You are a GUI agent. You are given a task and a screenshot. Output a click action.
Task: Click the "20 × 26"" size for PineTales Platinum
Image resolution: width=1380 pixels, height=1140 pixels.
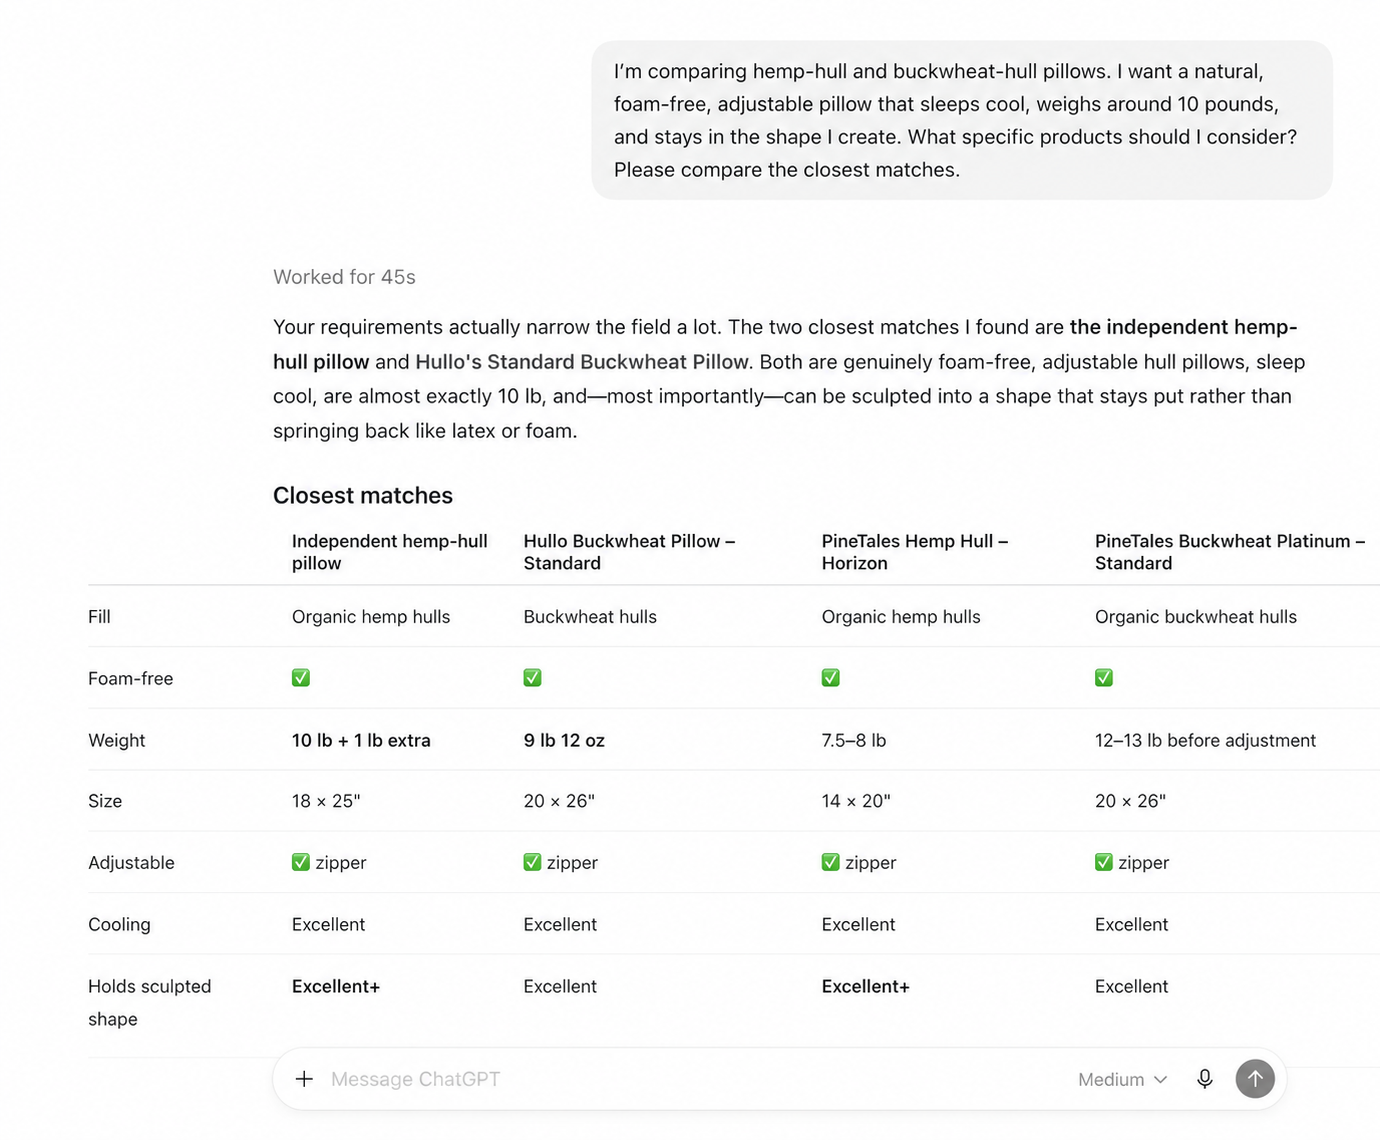1130,801
